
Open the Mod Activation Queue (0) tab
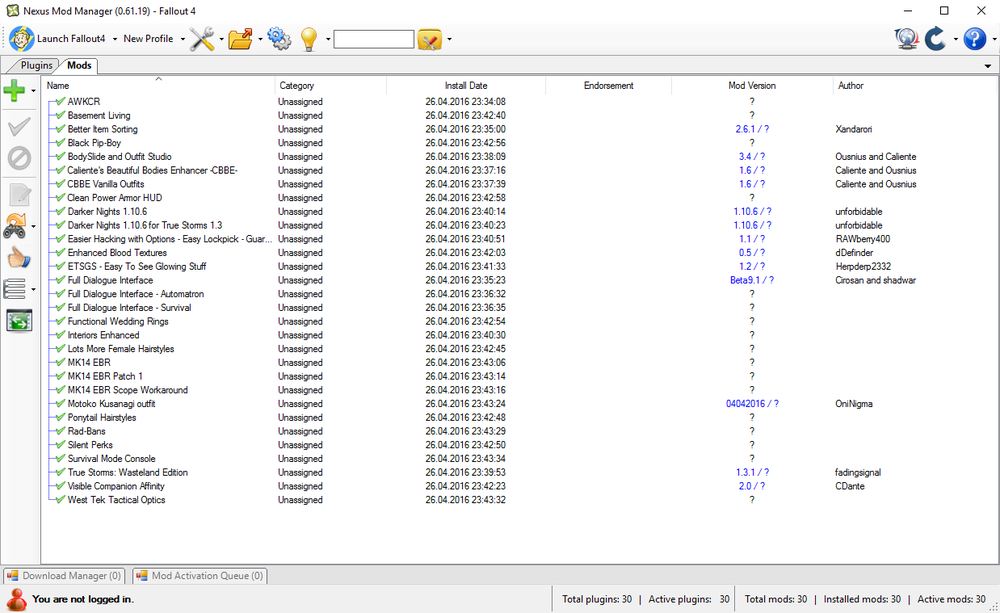click(x=200, y=576)
